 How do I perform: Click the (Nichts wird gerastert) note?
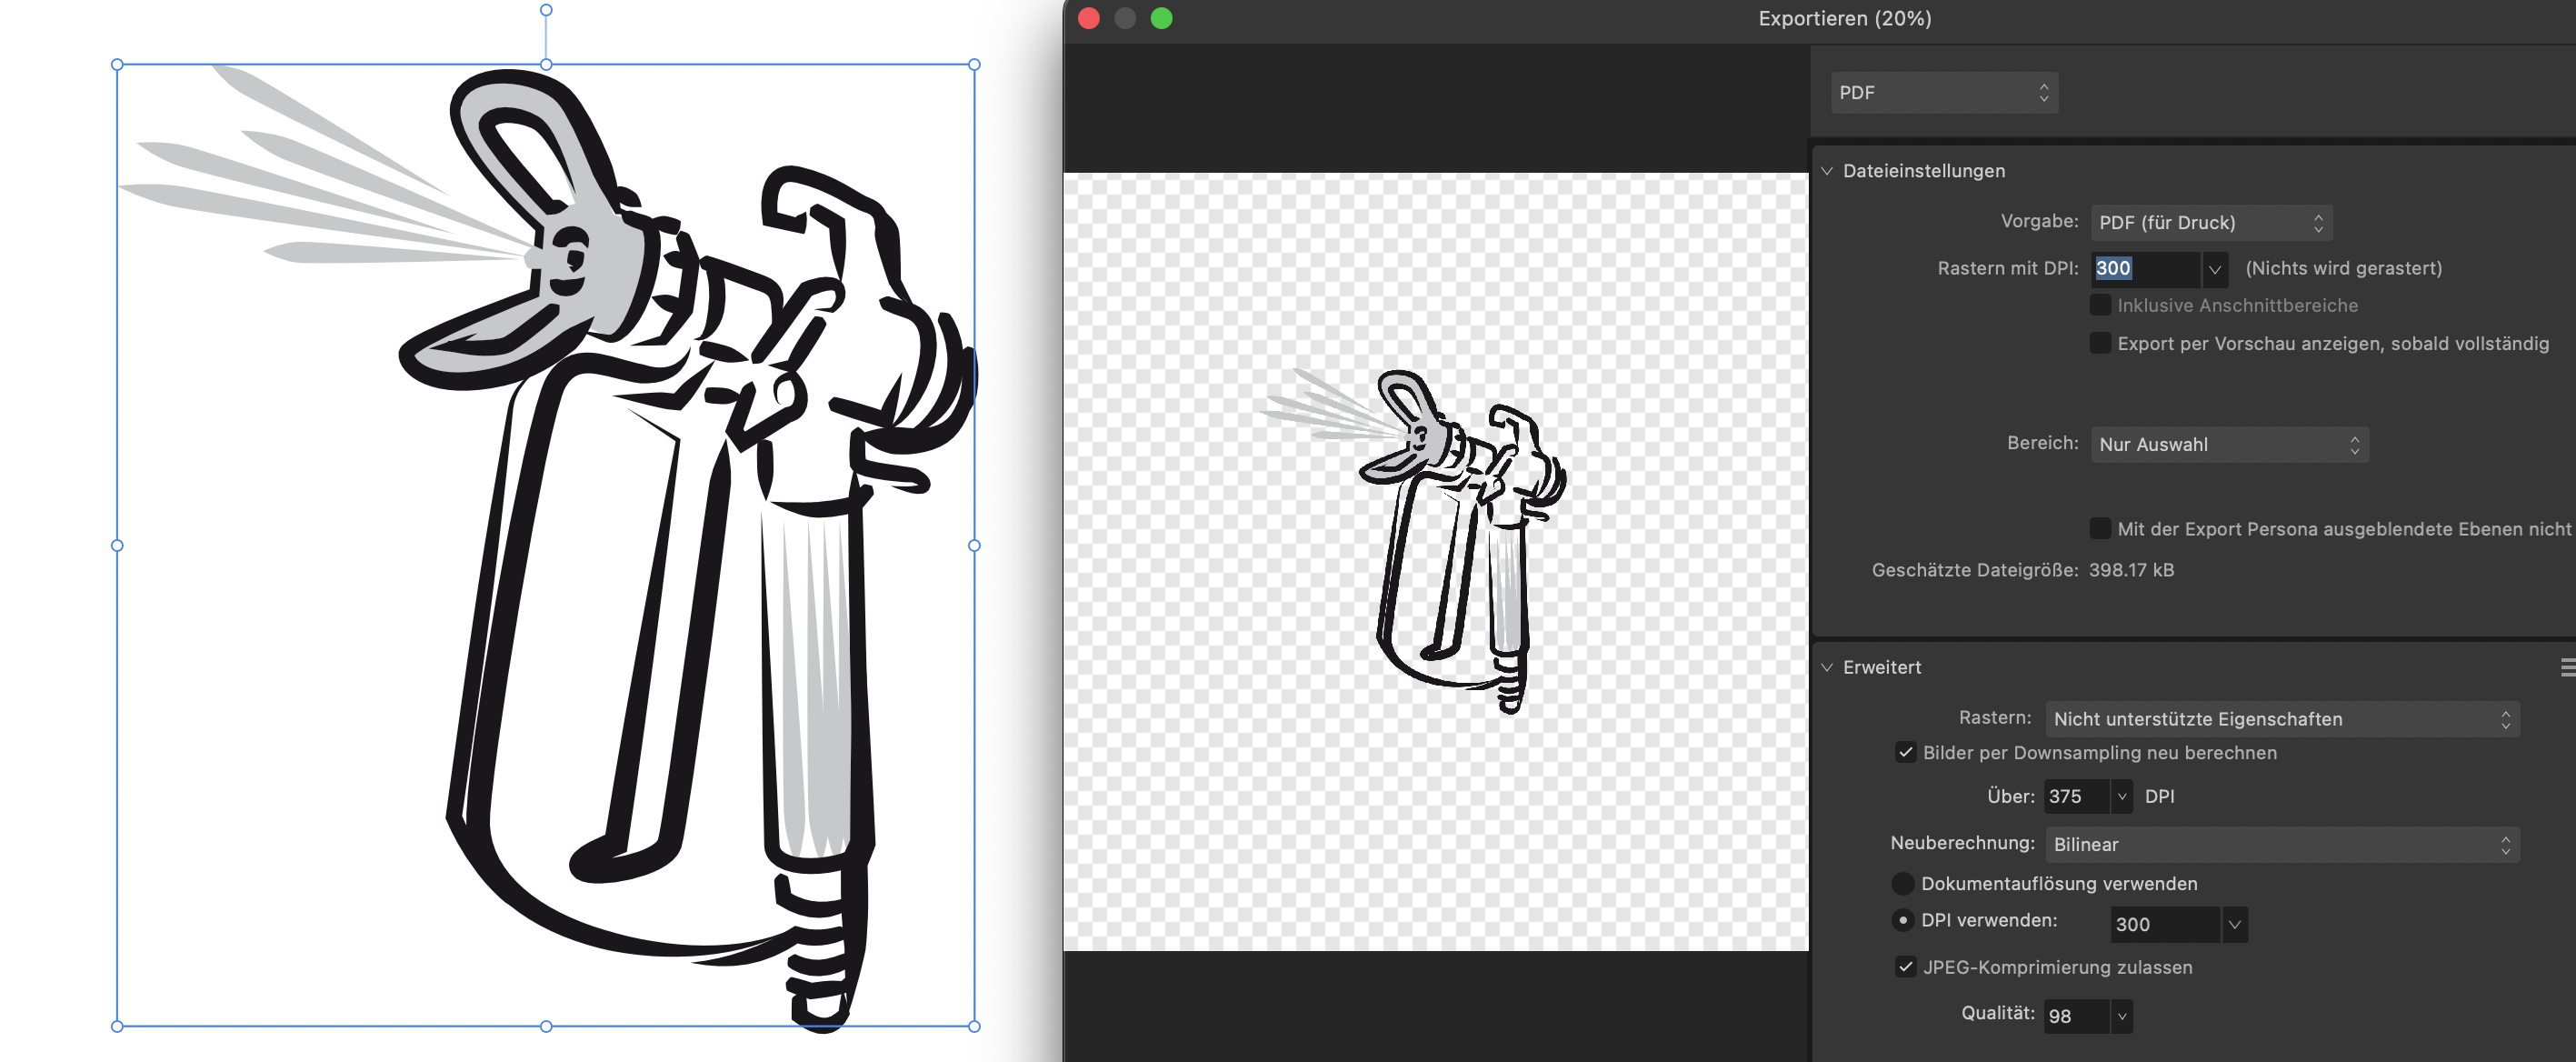[2343, 268]
